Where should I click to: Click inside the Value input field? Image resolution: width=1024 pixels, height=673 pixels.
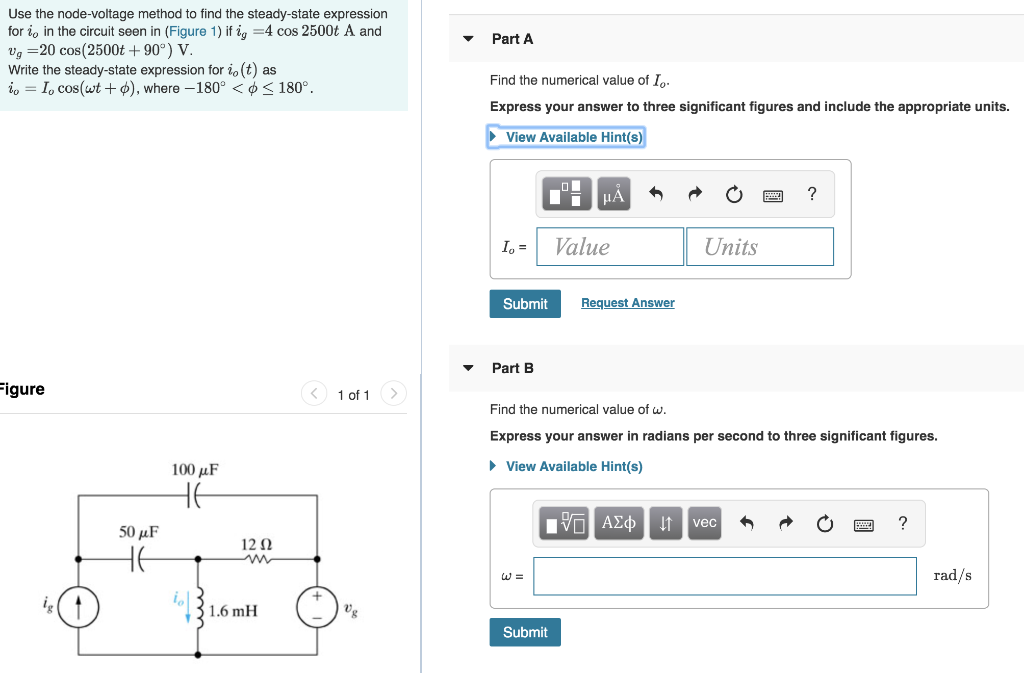click(x=610, y=246)
